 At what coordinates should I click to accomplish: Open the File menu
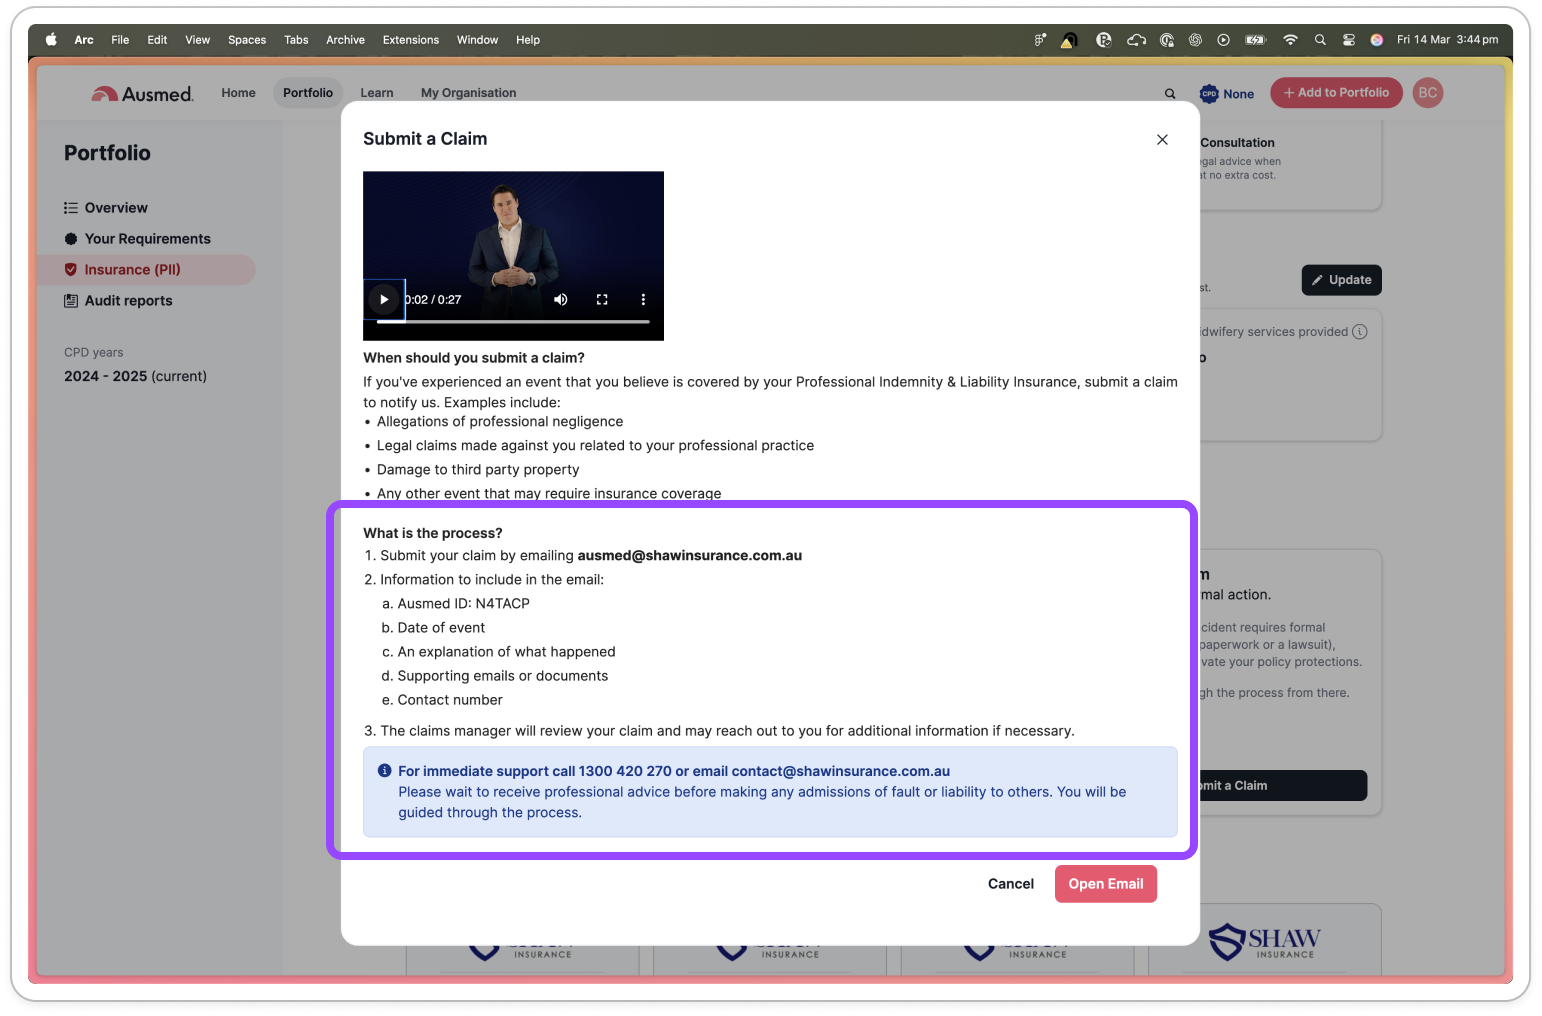(x=120, y=40)
